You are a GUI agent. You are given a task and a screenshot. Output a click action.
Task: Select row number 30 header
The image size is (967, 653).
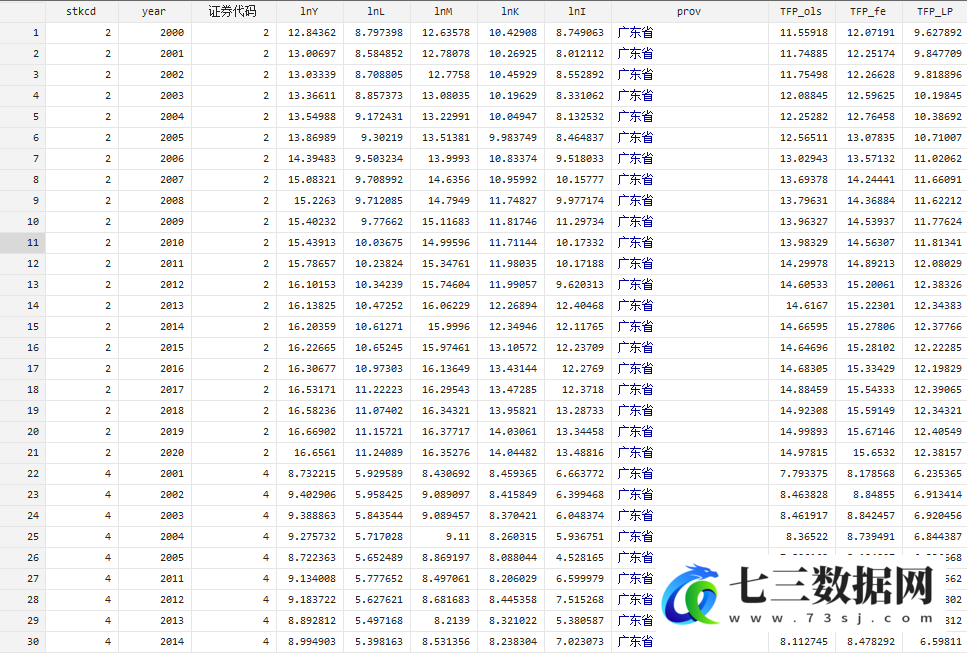[x=23, y=641]
